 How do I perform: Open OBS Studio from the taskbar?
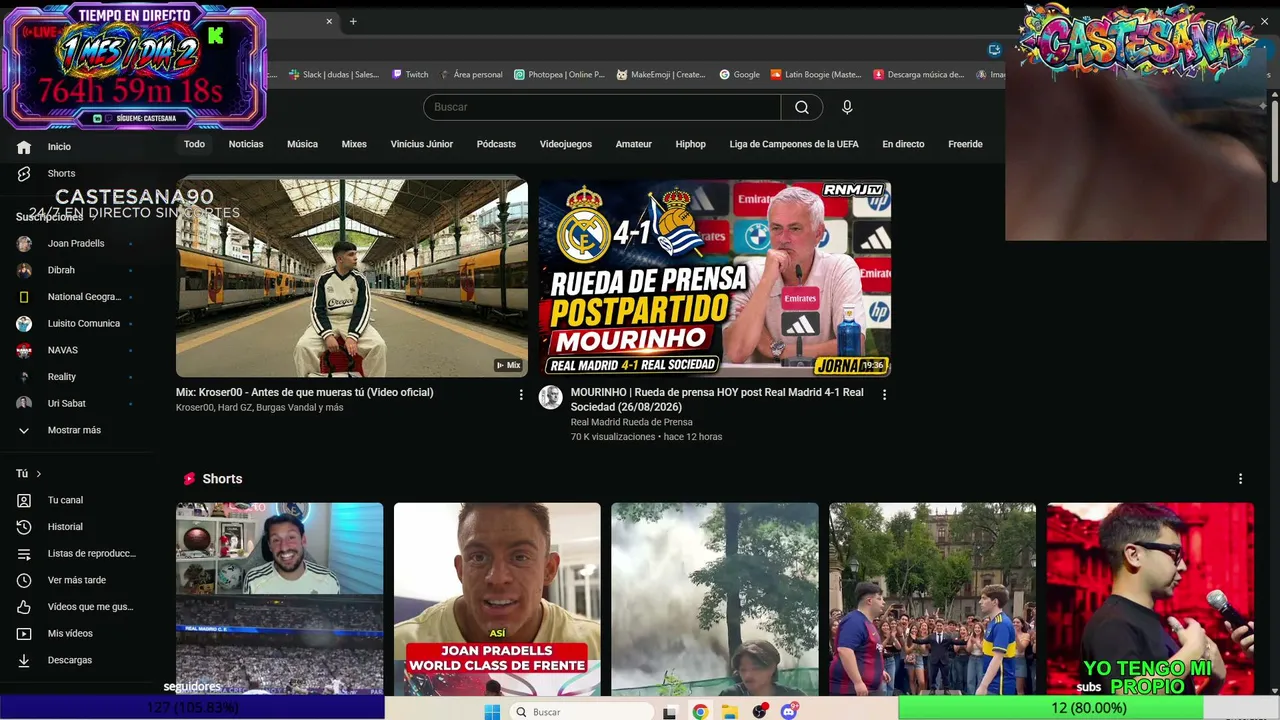[760, 712]
